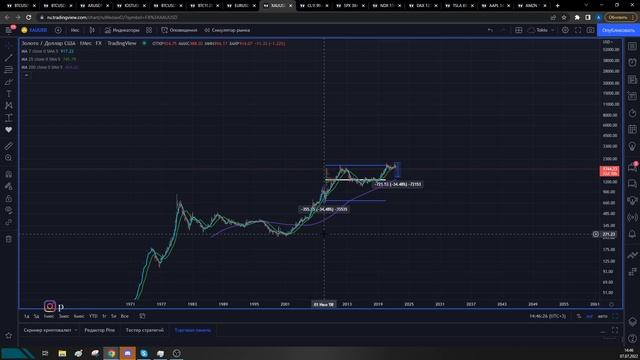Image resolution: width=640 pixels, height=360 pixels.
Task: Maximize the bottom panel icon
Action: coord(615,330)
